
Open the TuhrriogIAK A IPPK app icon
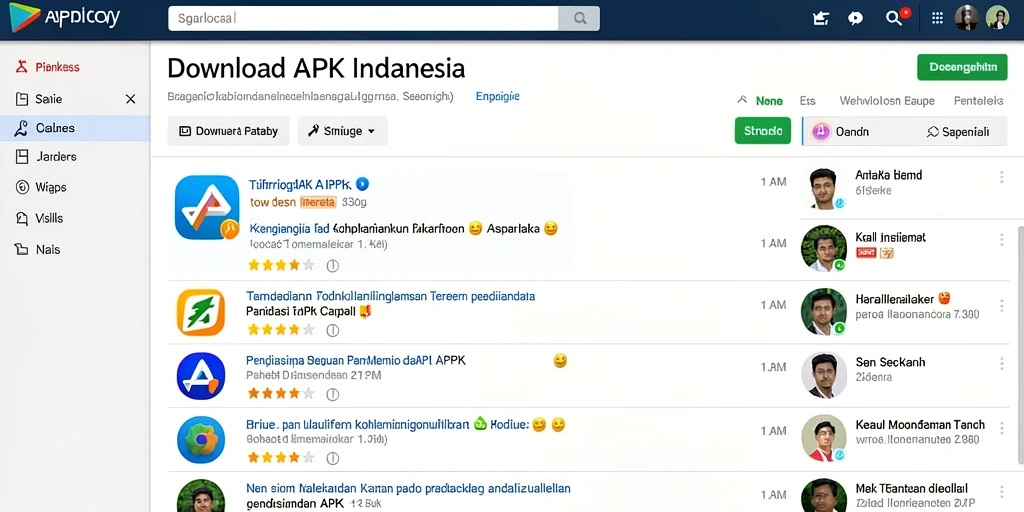pyautogui.click(x=207, y=207)
